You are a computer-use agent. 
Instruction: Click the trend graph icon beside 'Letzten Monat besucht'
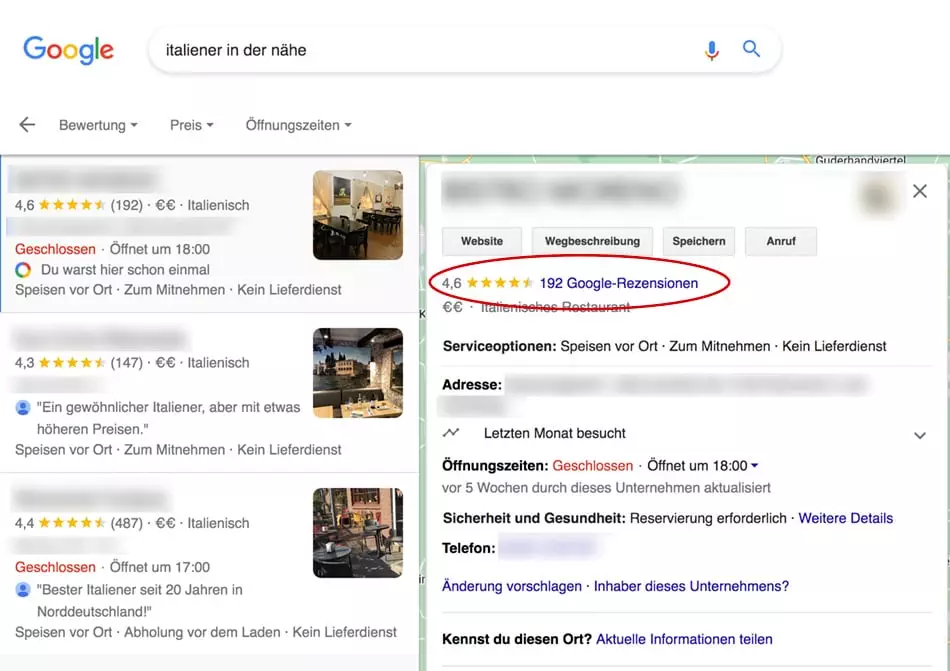[x=451, y=432]
